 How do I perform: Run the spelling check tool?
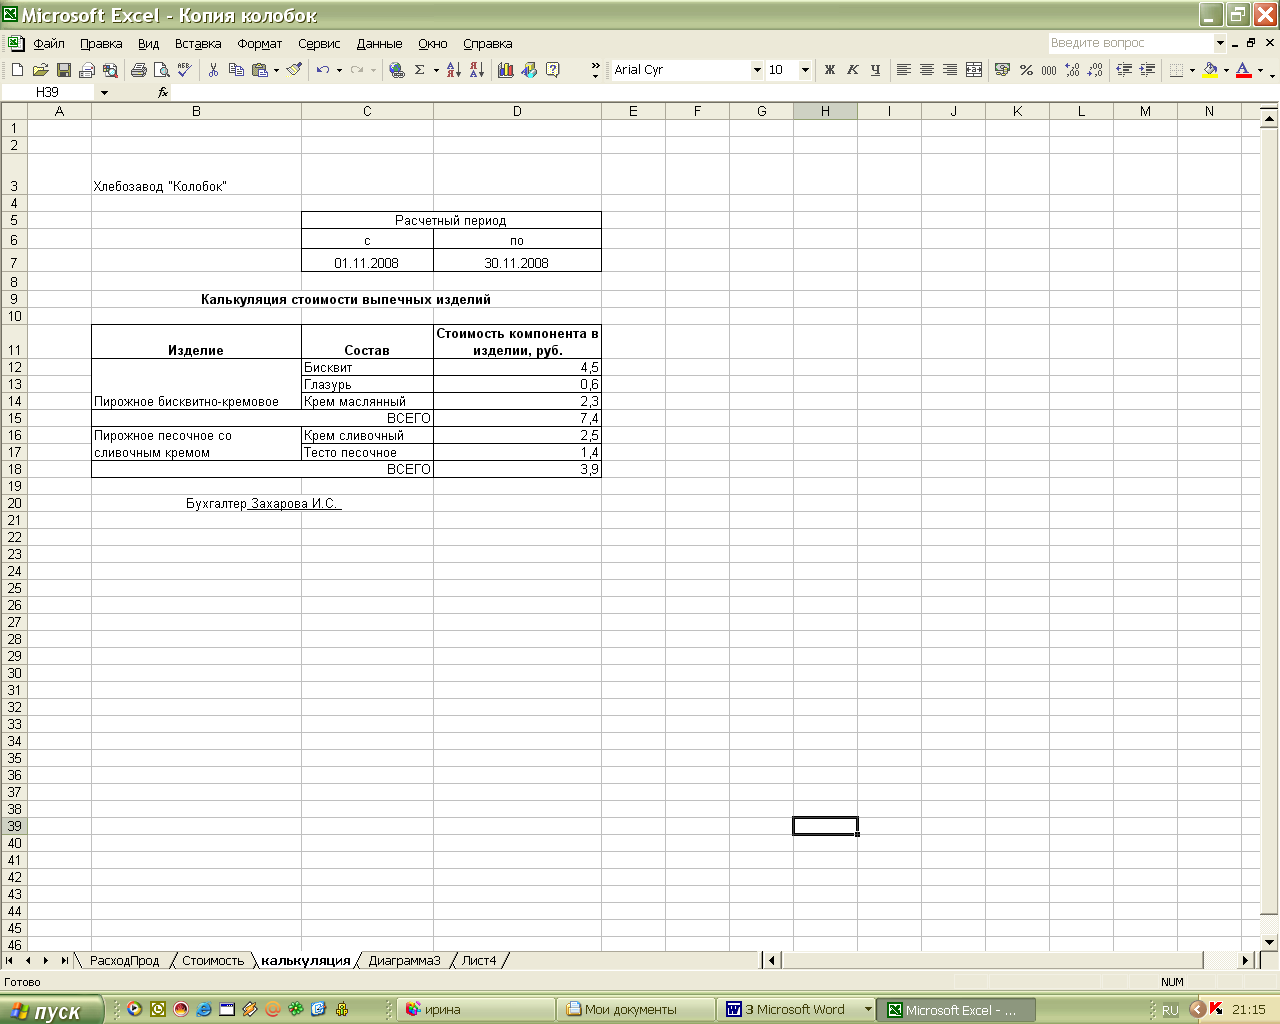(184, 70)
